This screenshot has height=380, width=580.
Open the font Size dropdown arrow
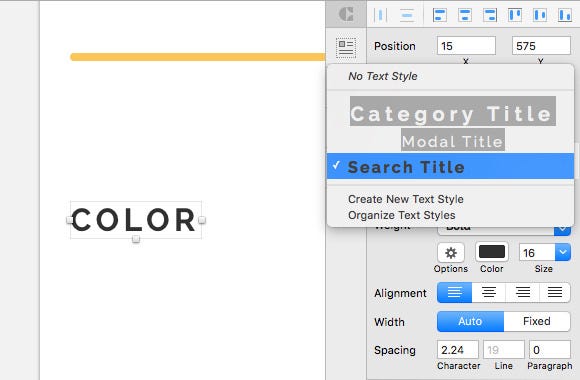[x=563, y=252]
